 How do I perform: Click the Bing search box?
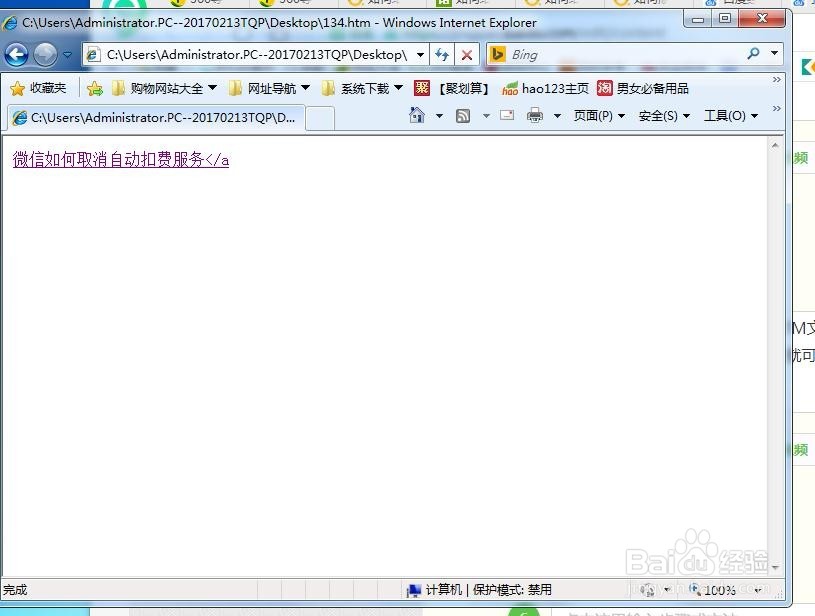click(x=624, y=55)
